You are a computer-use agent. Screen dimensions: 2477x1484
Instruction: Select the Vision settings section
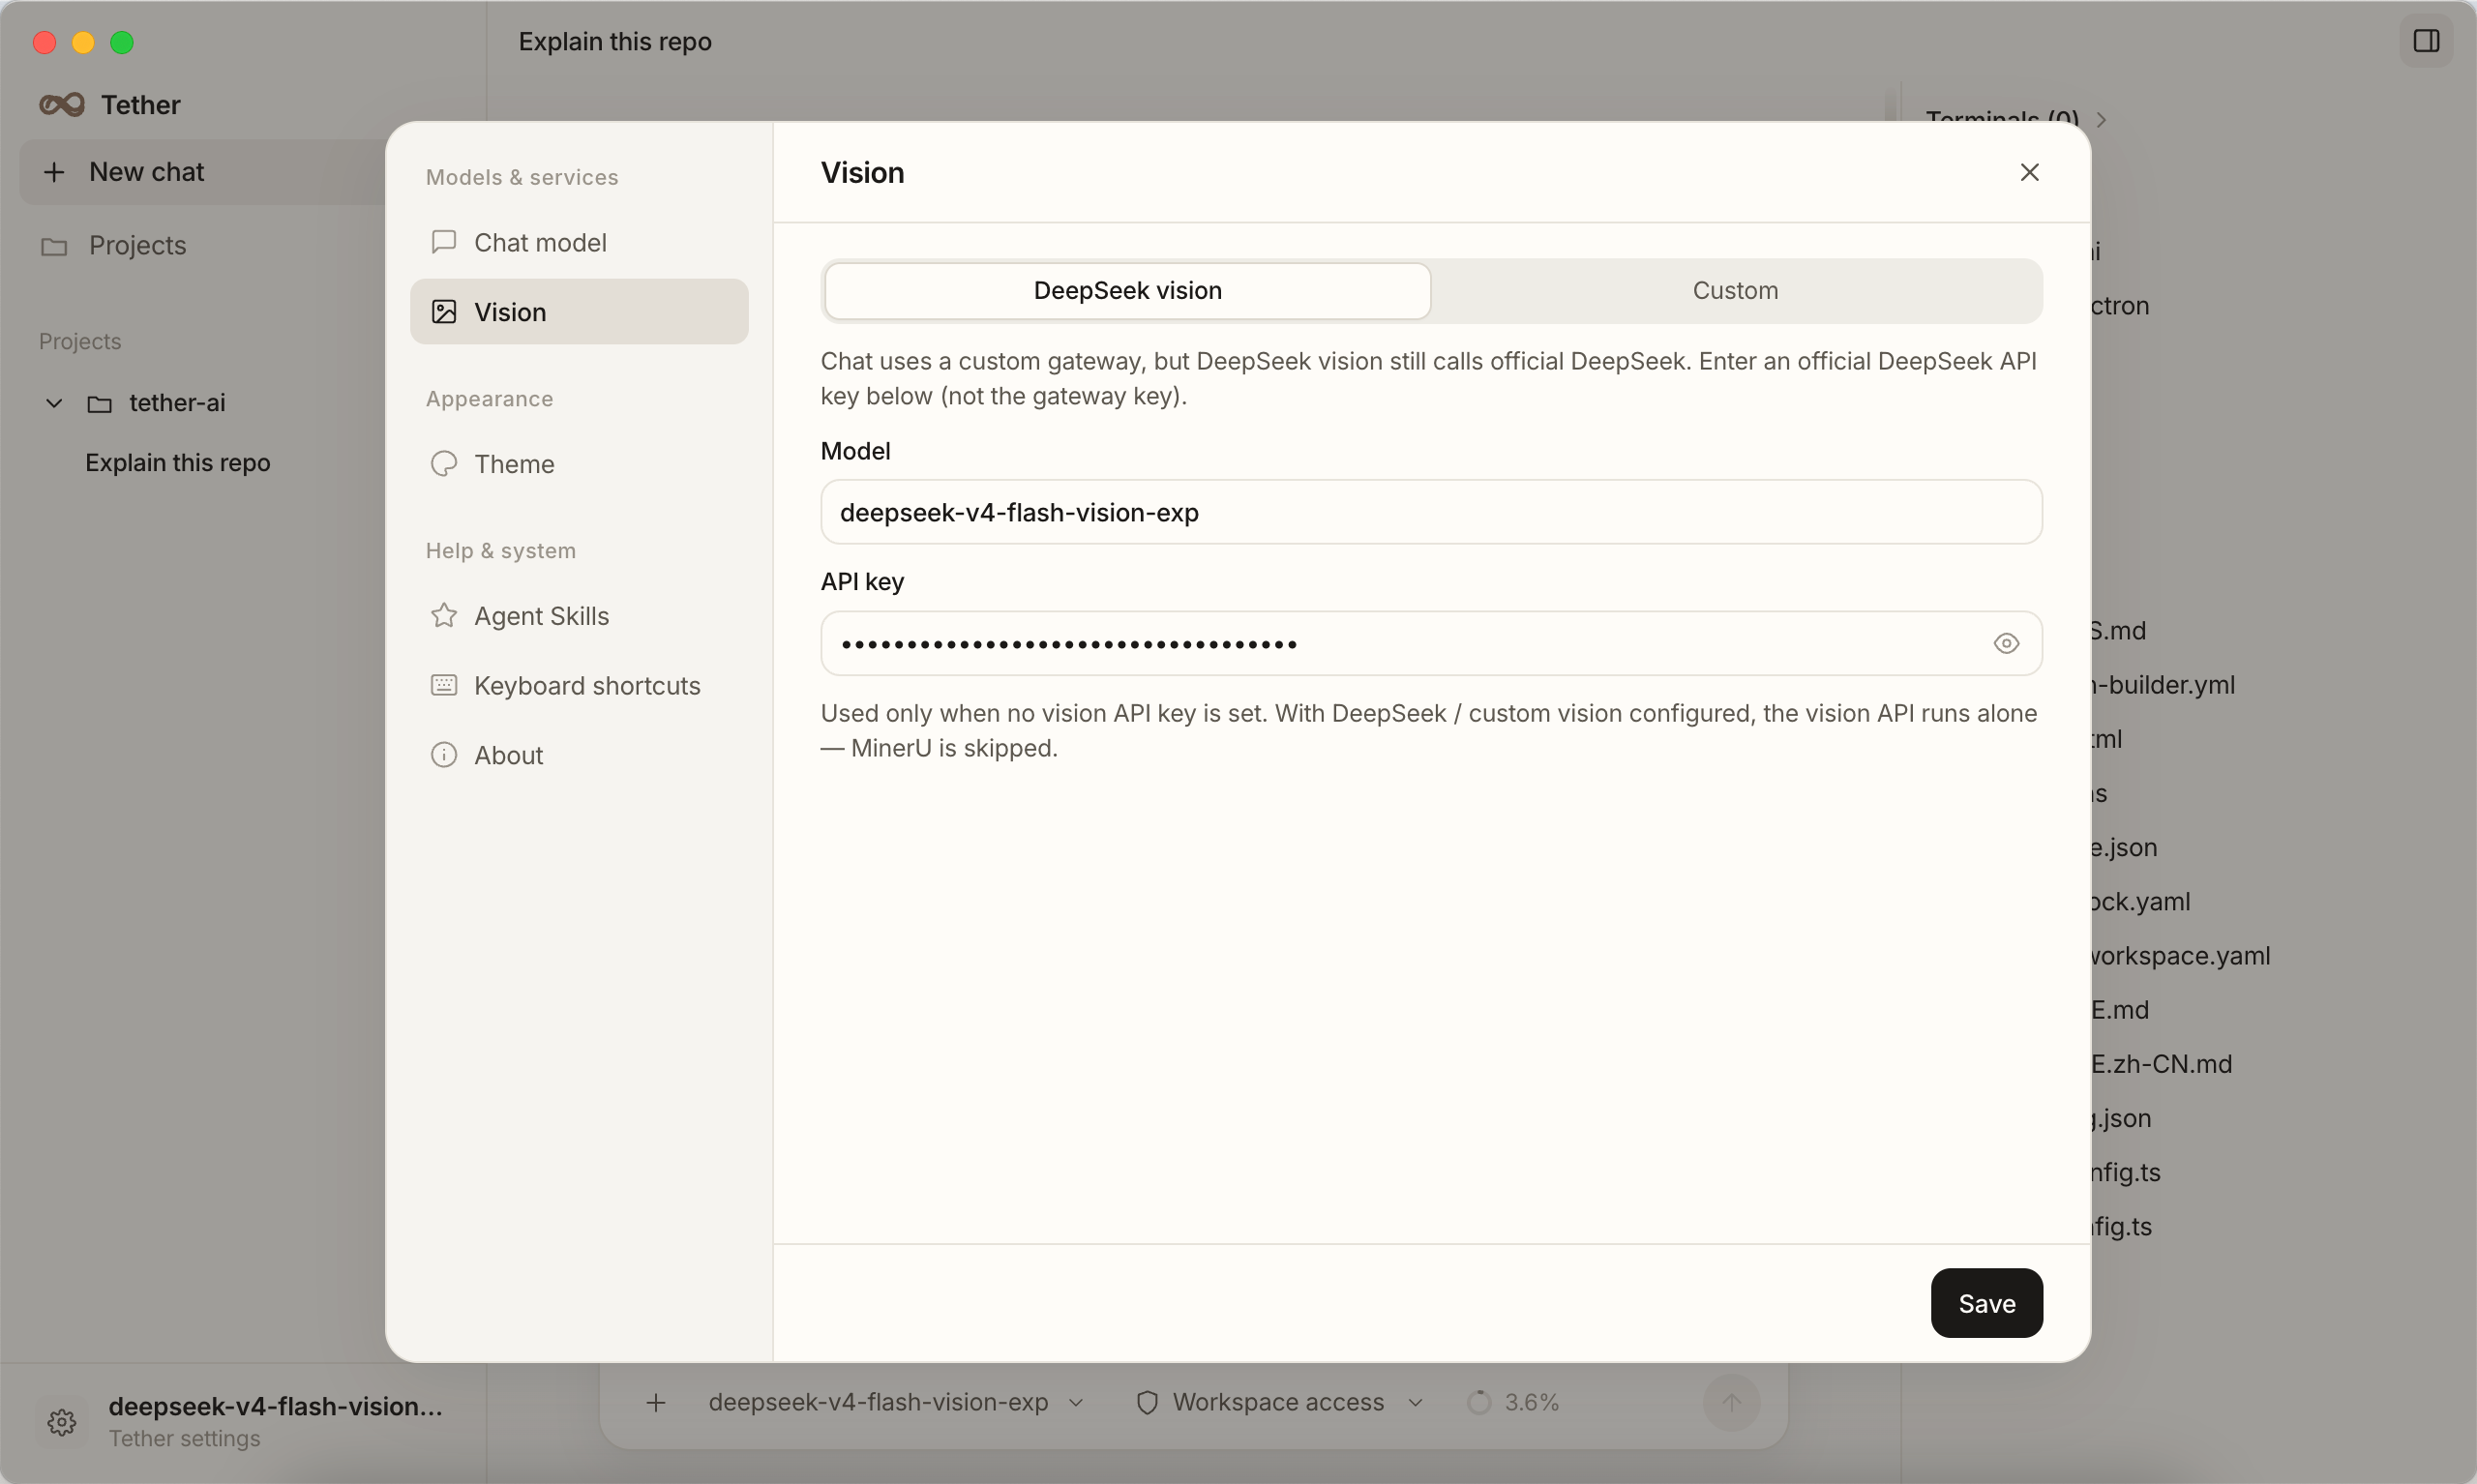coord(579,312)
